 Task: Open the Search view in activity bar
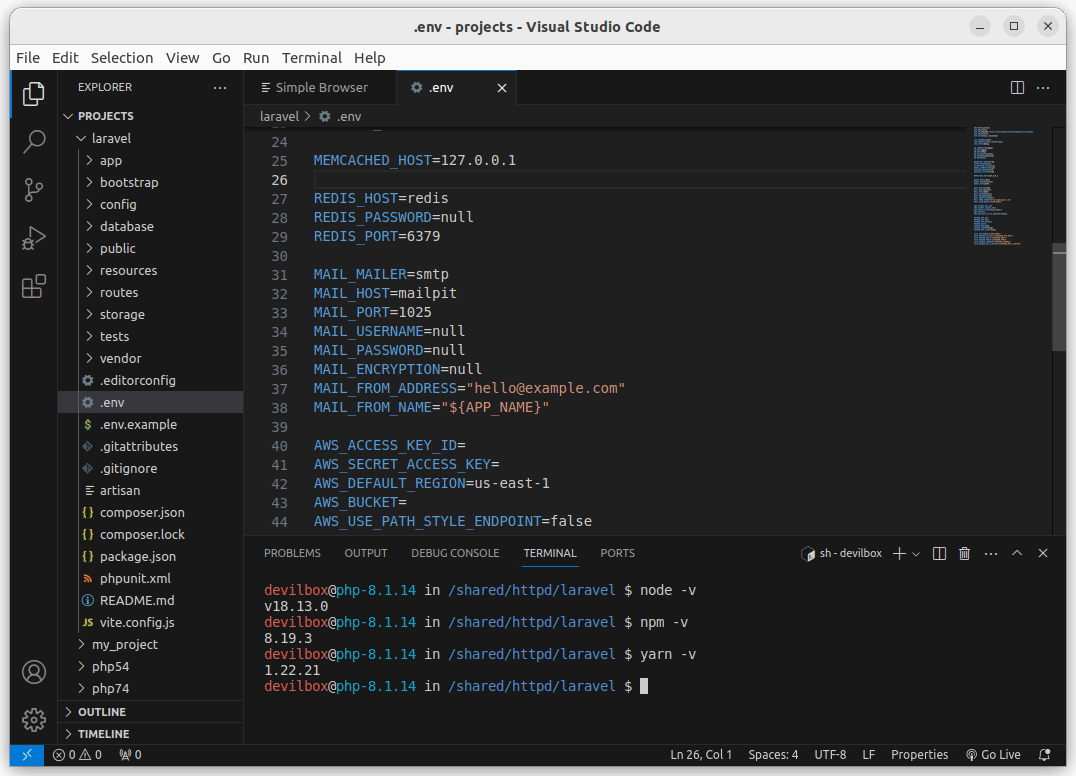click(x=34, y=141)
